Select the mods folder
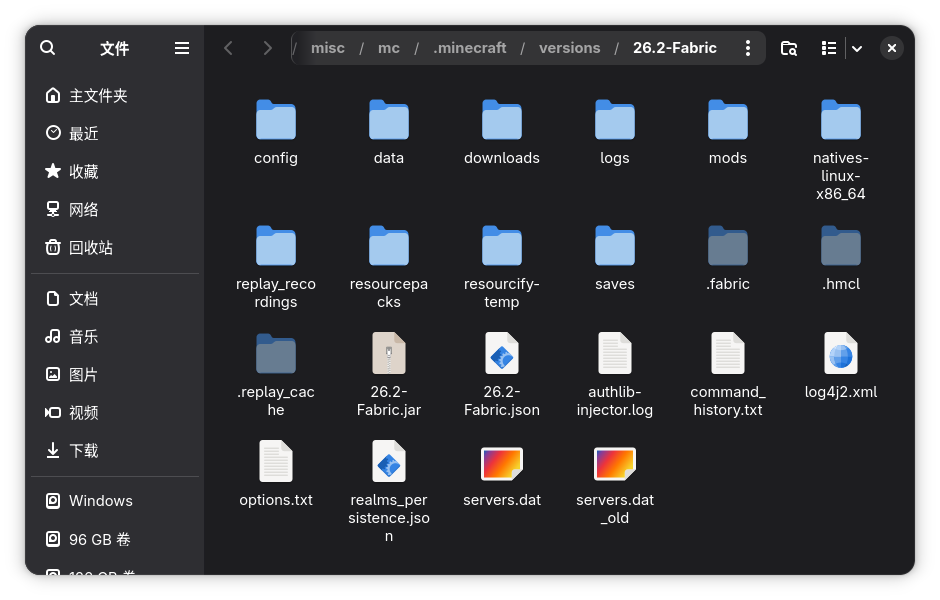The image size is (940, 600). click(x=728, y=132)
